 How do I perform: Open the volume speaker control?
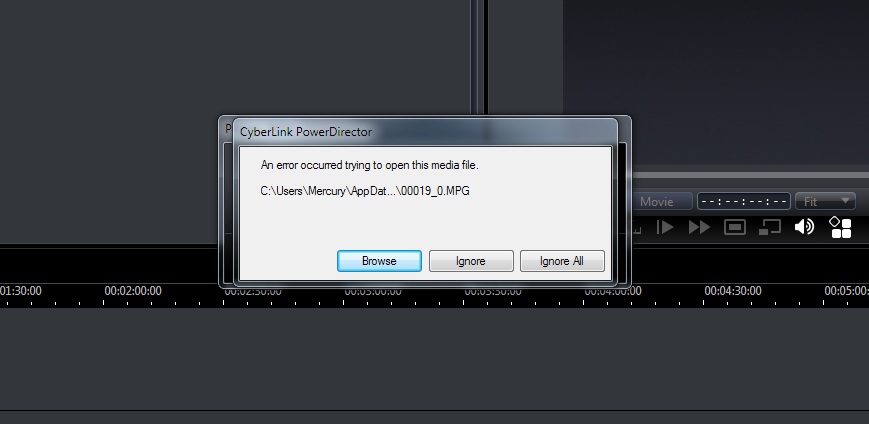tap(804, 227)
